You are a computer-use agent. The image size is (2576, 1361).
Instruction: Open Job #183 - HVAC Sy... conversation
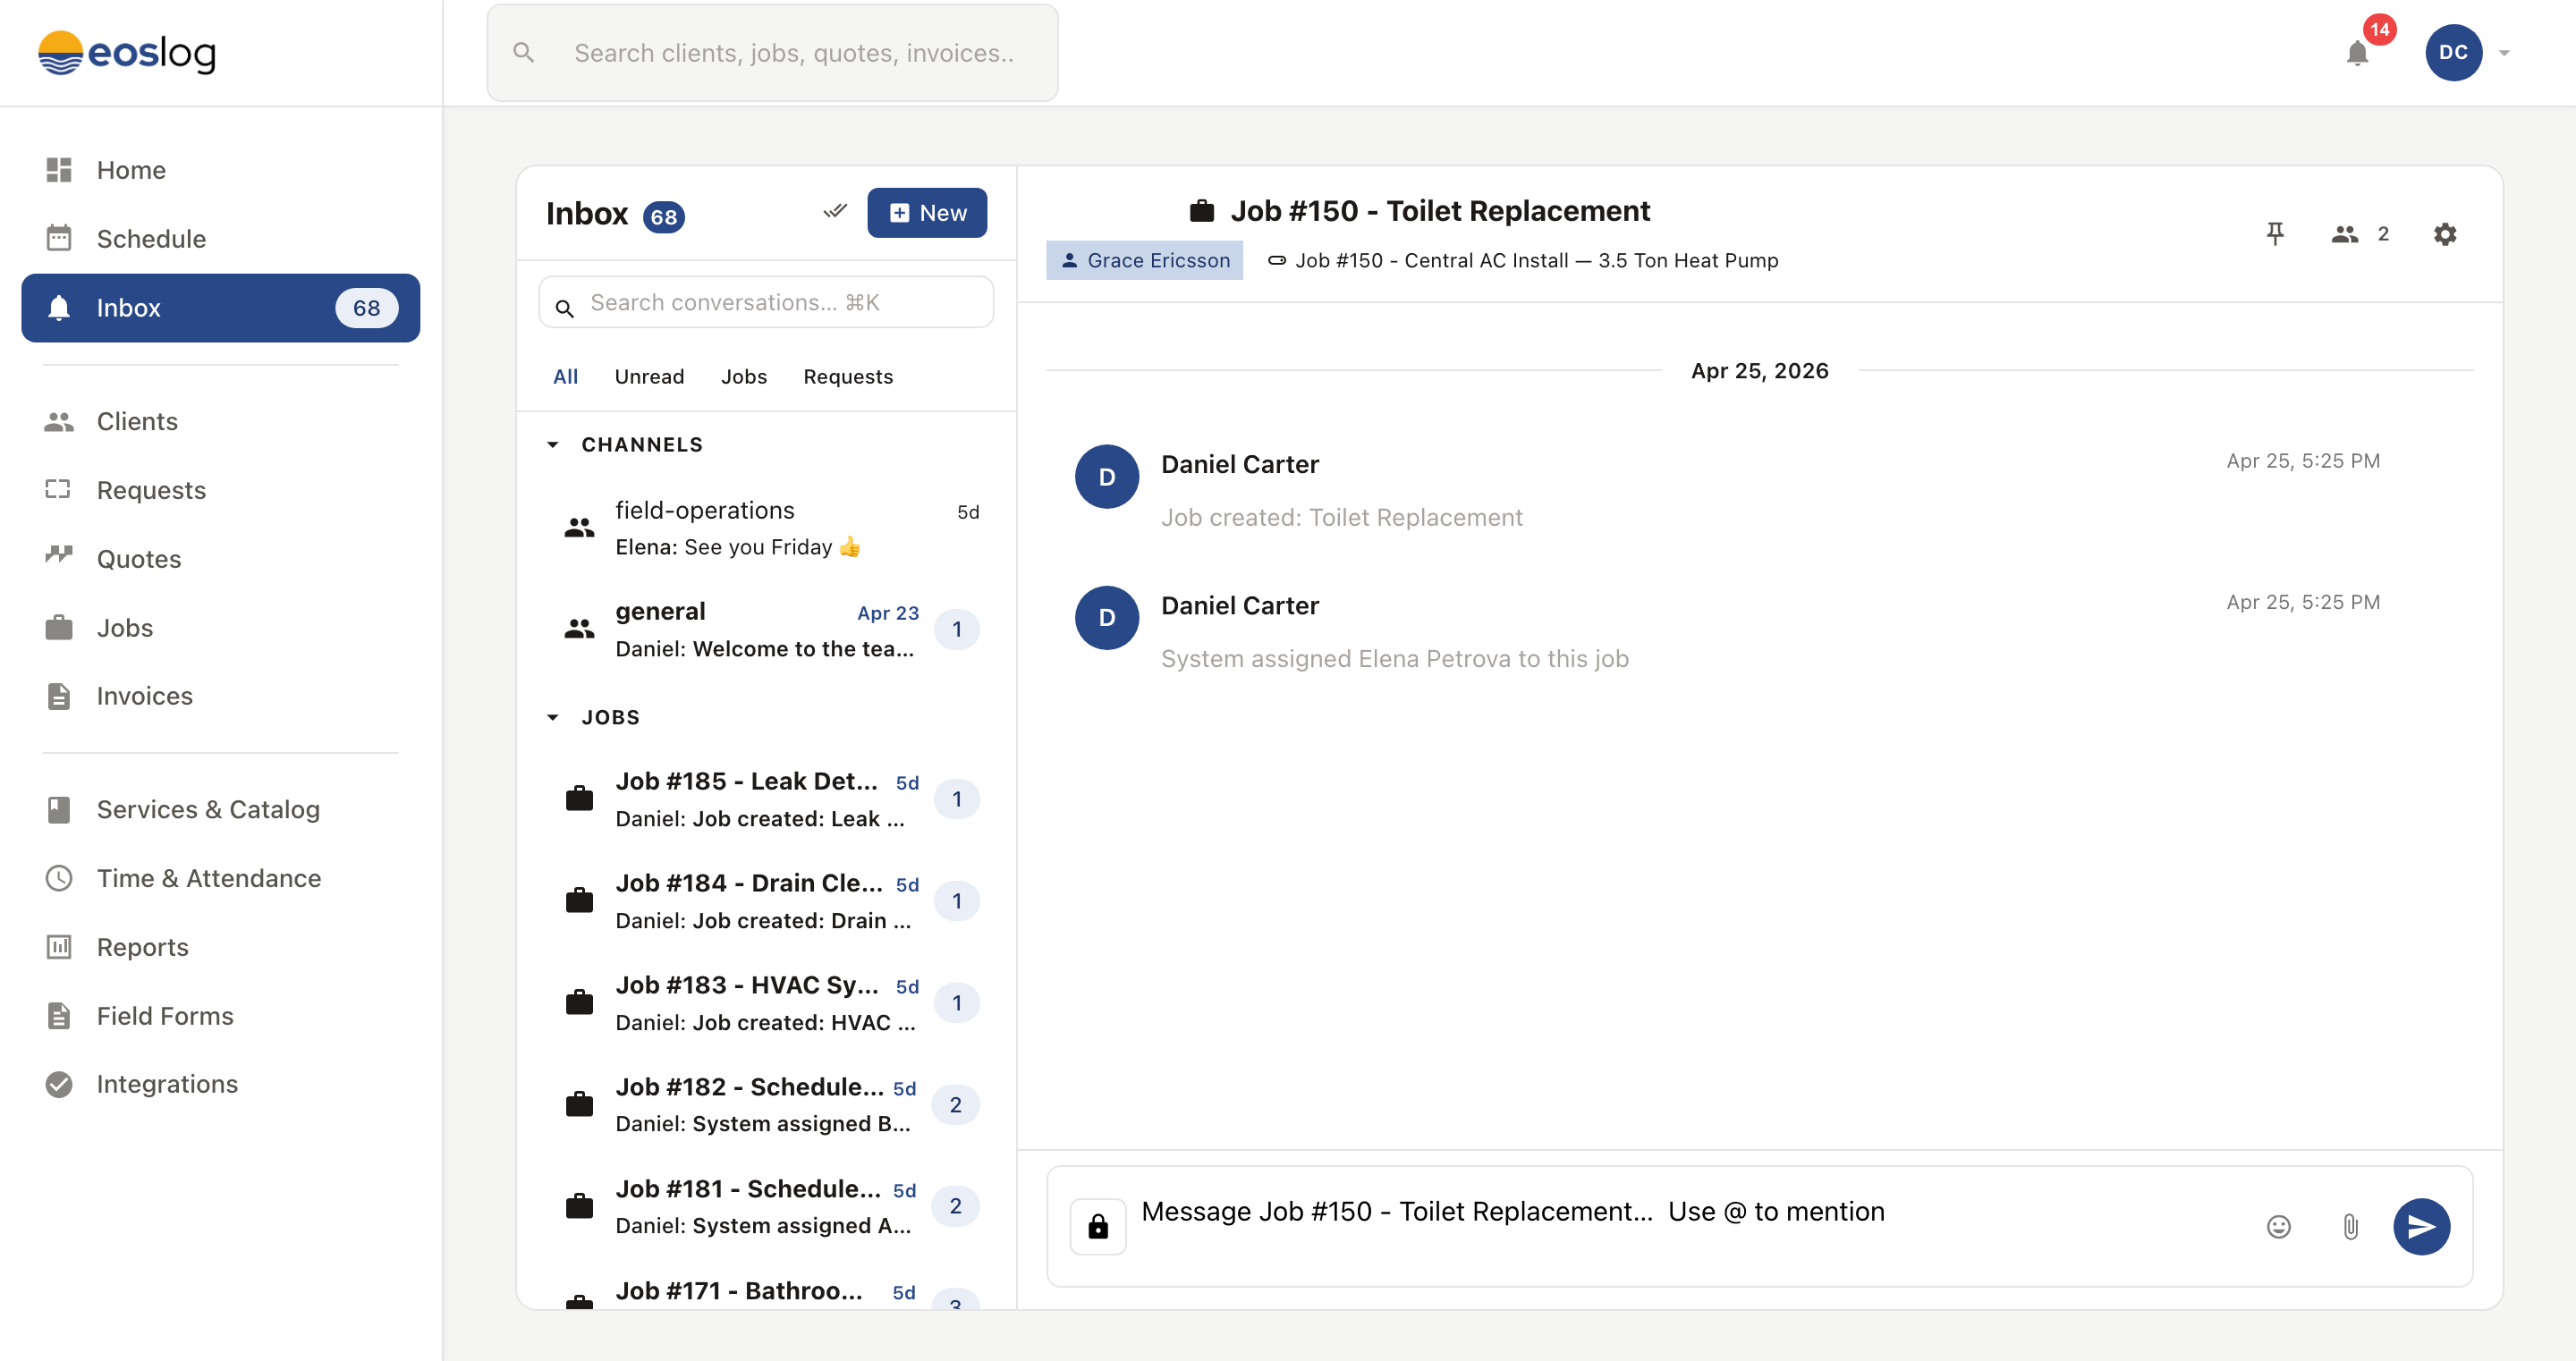(766, 1004)
